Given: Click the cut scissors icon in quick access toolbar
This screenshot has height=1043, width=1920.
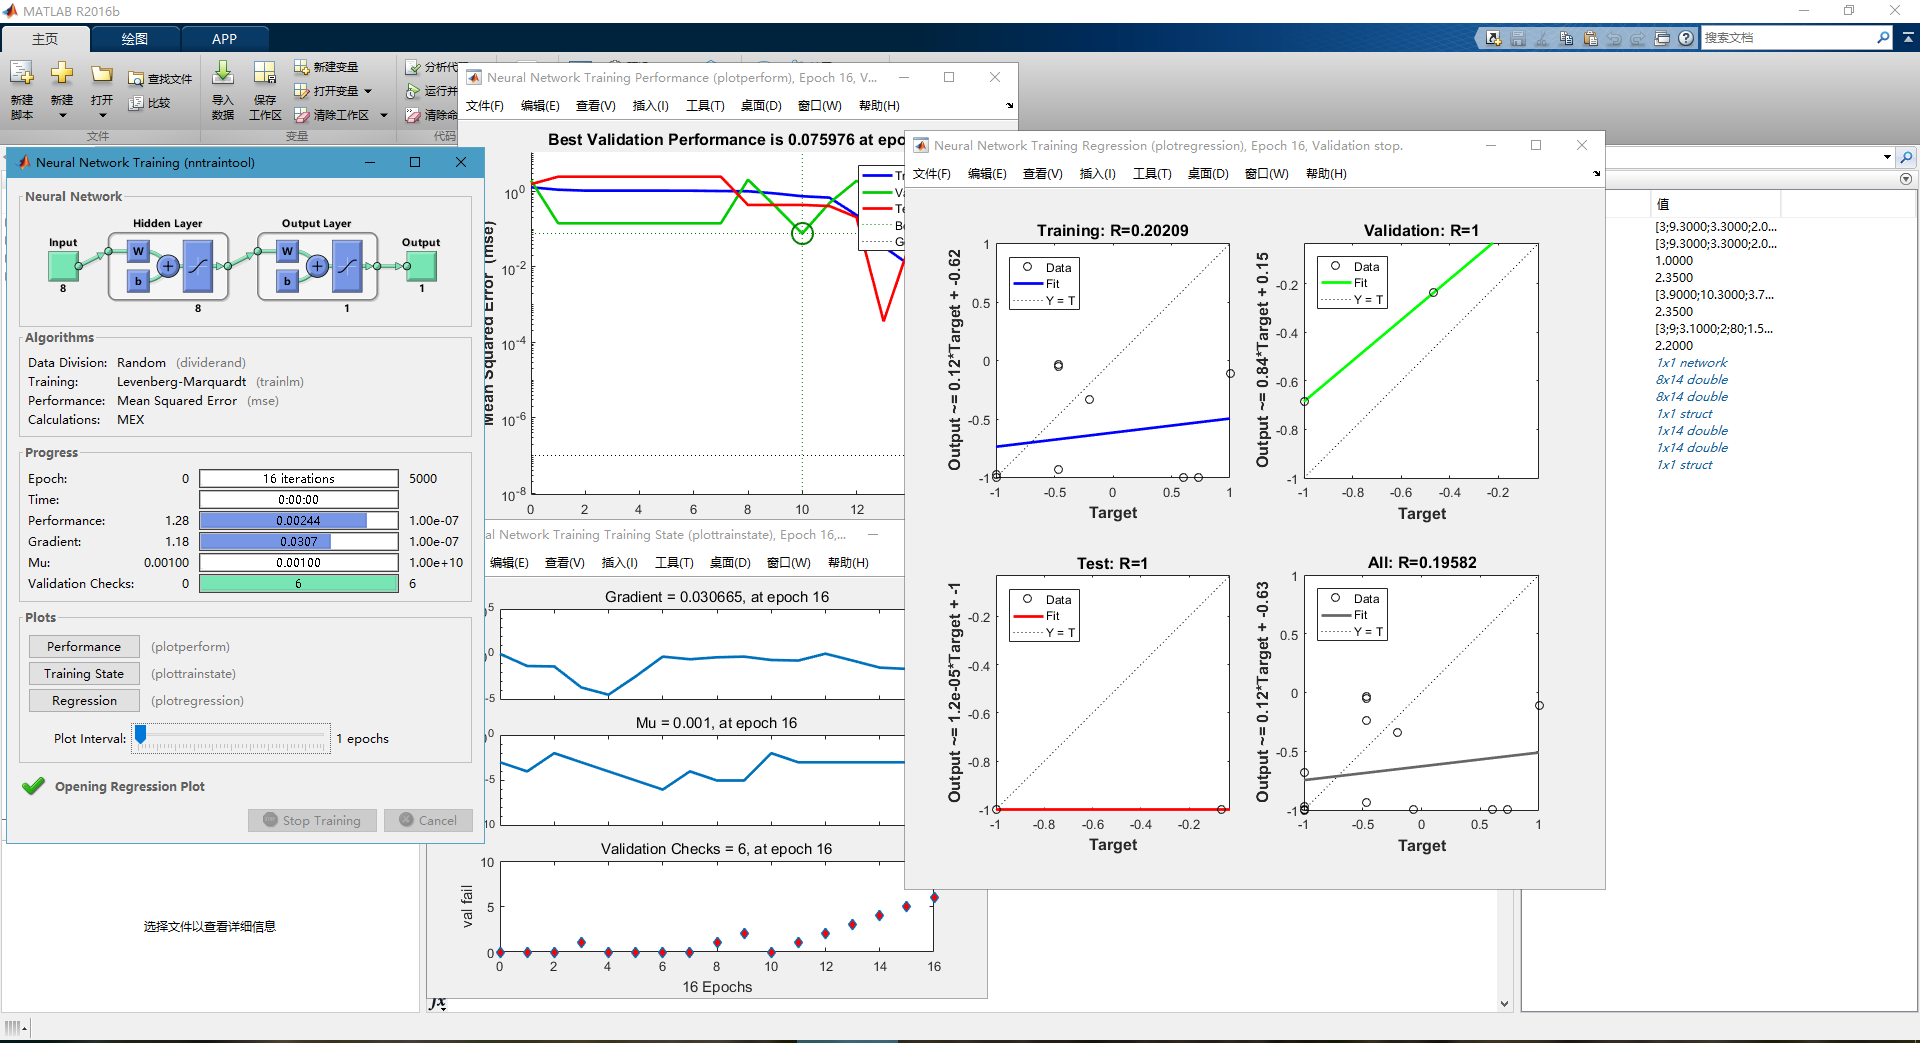Looking at the screenshot, I should 1542,38.
